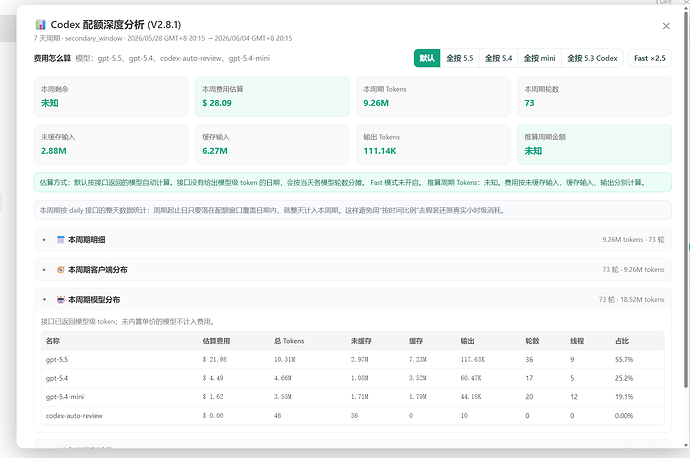Click the 线程 column header
The image size is (690, 458).
[x=577, y=341]
